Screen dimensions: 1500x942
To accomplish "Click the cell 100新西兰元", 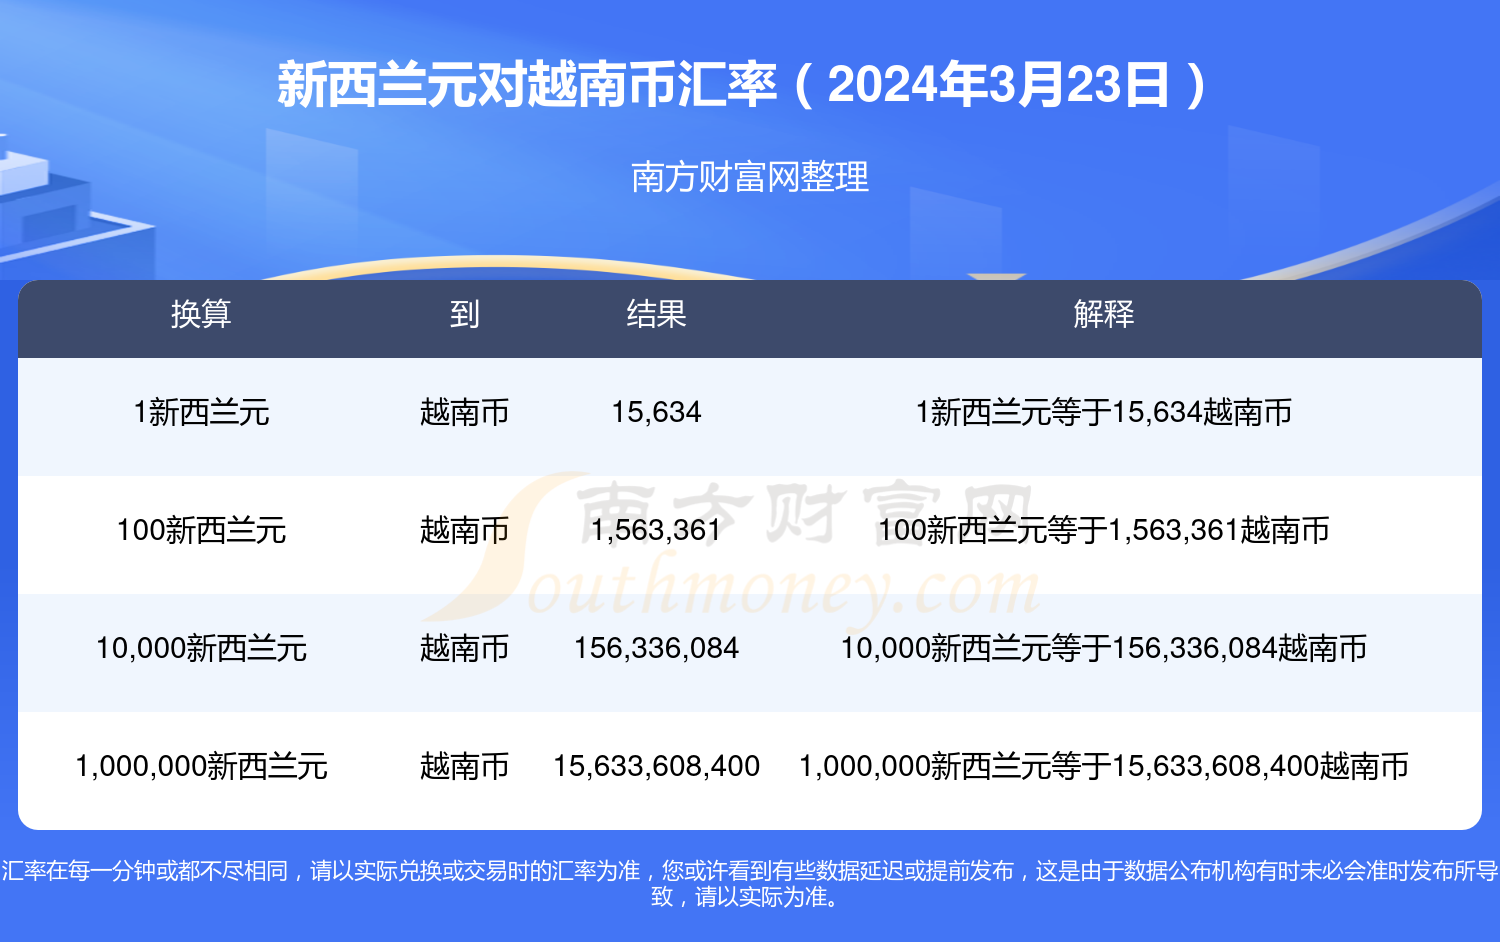I will tap(201, 530).
